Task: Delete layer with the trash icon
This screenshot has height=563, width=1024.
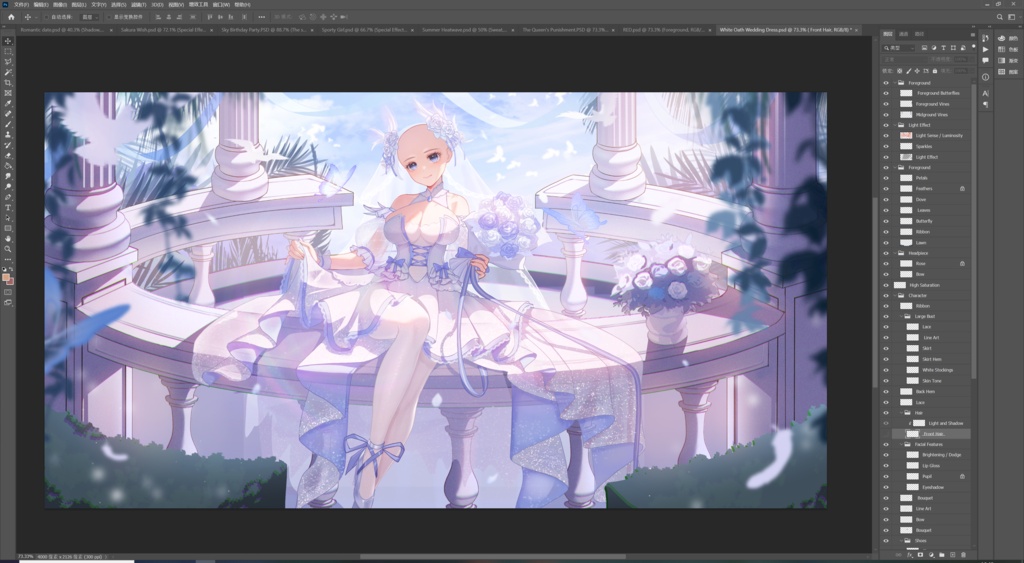Action: 963,555
